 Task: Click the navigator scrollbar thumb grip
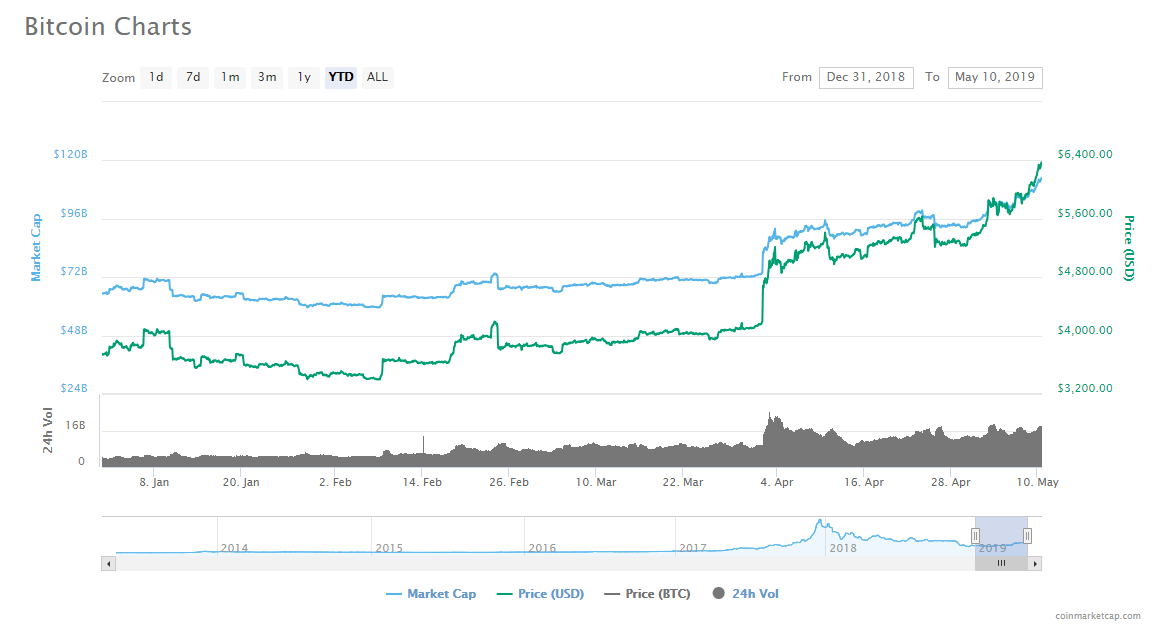pos(1001,564)
